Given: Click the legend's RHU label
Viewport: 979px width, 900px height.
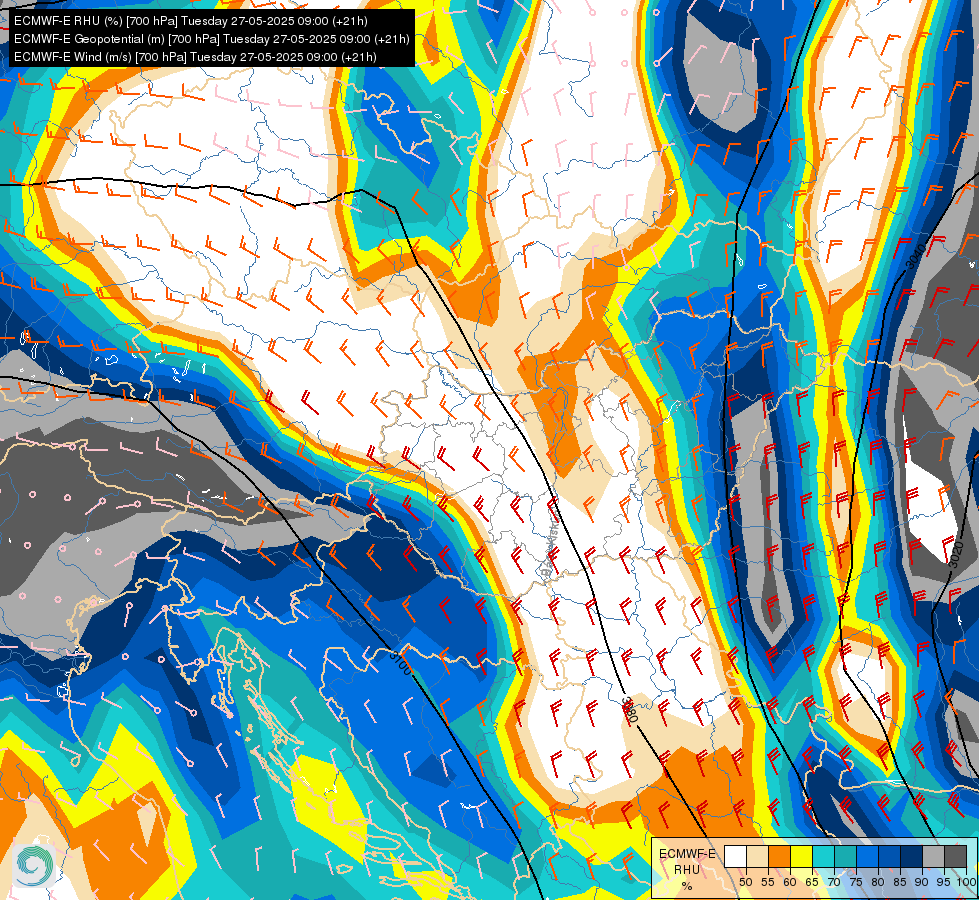Looking at the screenshot, I should (x=687, y=869).
